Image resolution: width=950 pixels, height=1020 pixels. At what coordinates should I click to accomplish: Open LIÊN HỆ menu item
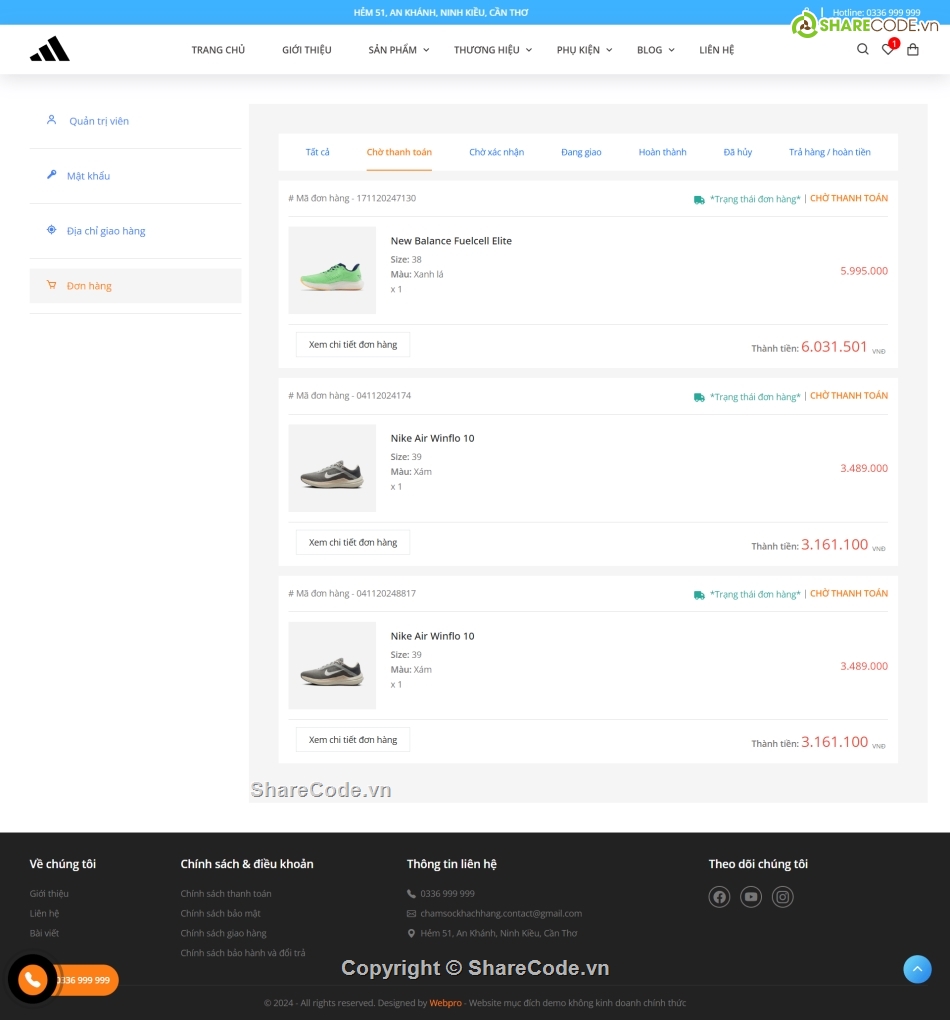[716, 50]
